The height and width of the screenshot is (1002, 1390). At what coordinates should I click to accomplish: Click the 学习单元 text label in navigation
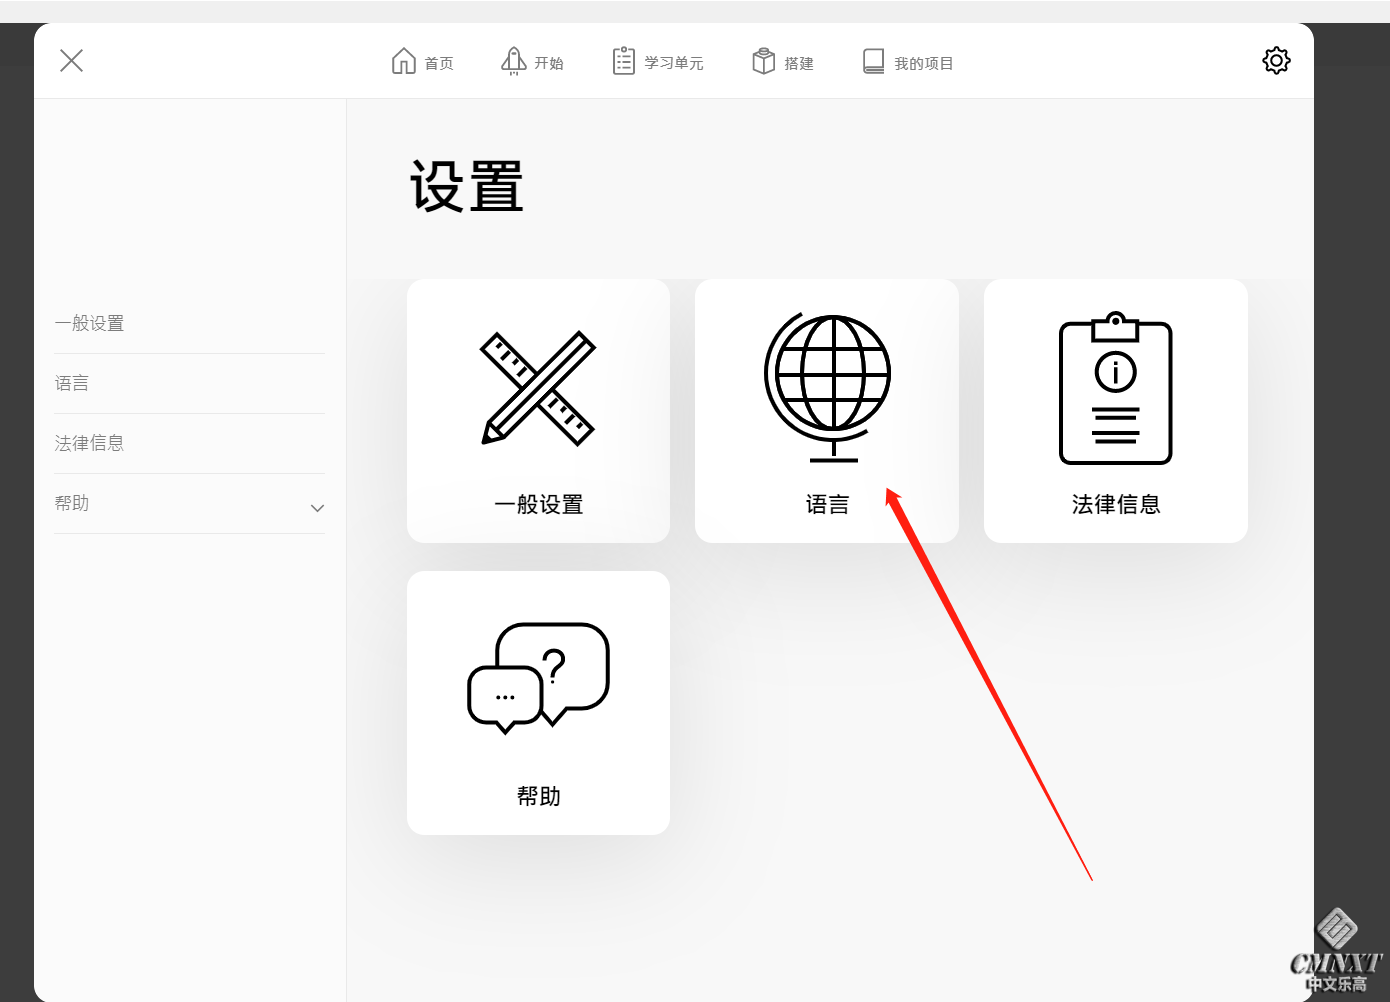(x=673, y=63)
